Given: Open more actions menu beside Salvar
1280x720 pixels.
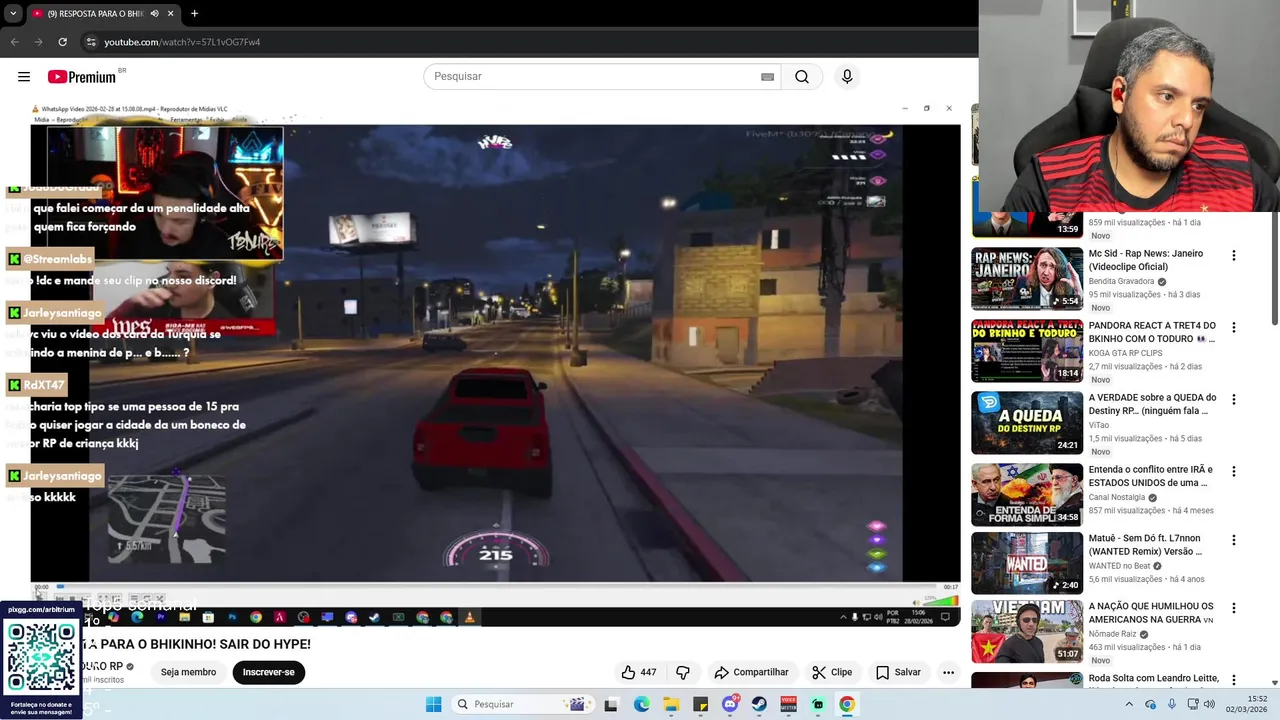Looking at the screenshot, I should click(x=948, y=672).
